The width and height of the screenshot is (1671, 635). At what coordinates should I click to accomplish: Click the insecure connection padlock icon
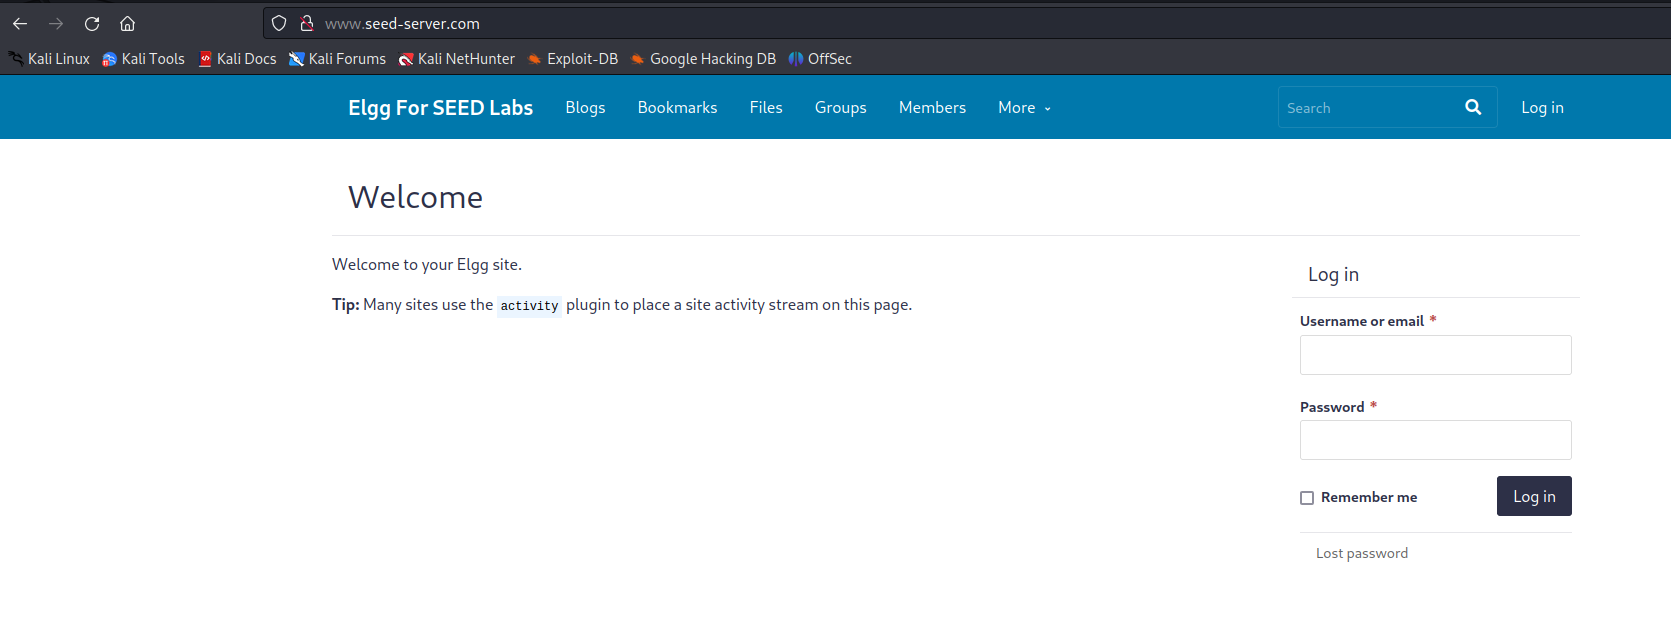(x=307, y=23)
